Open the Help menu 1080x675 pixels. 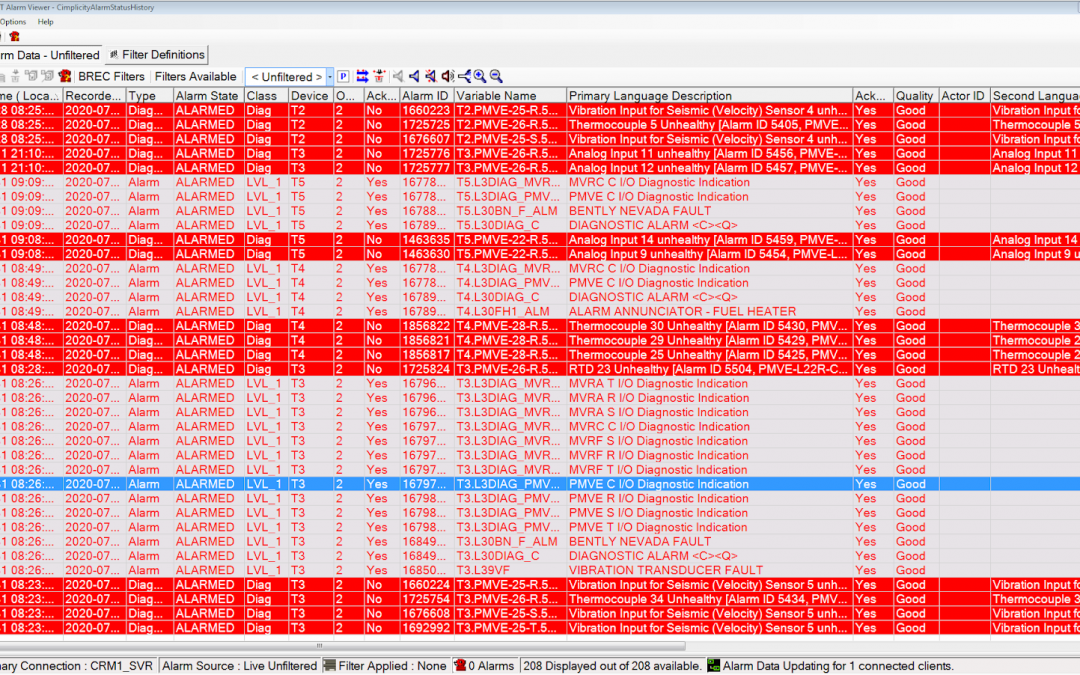[46, 21]
